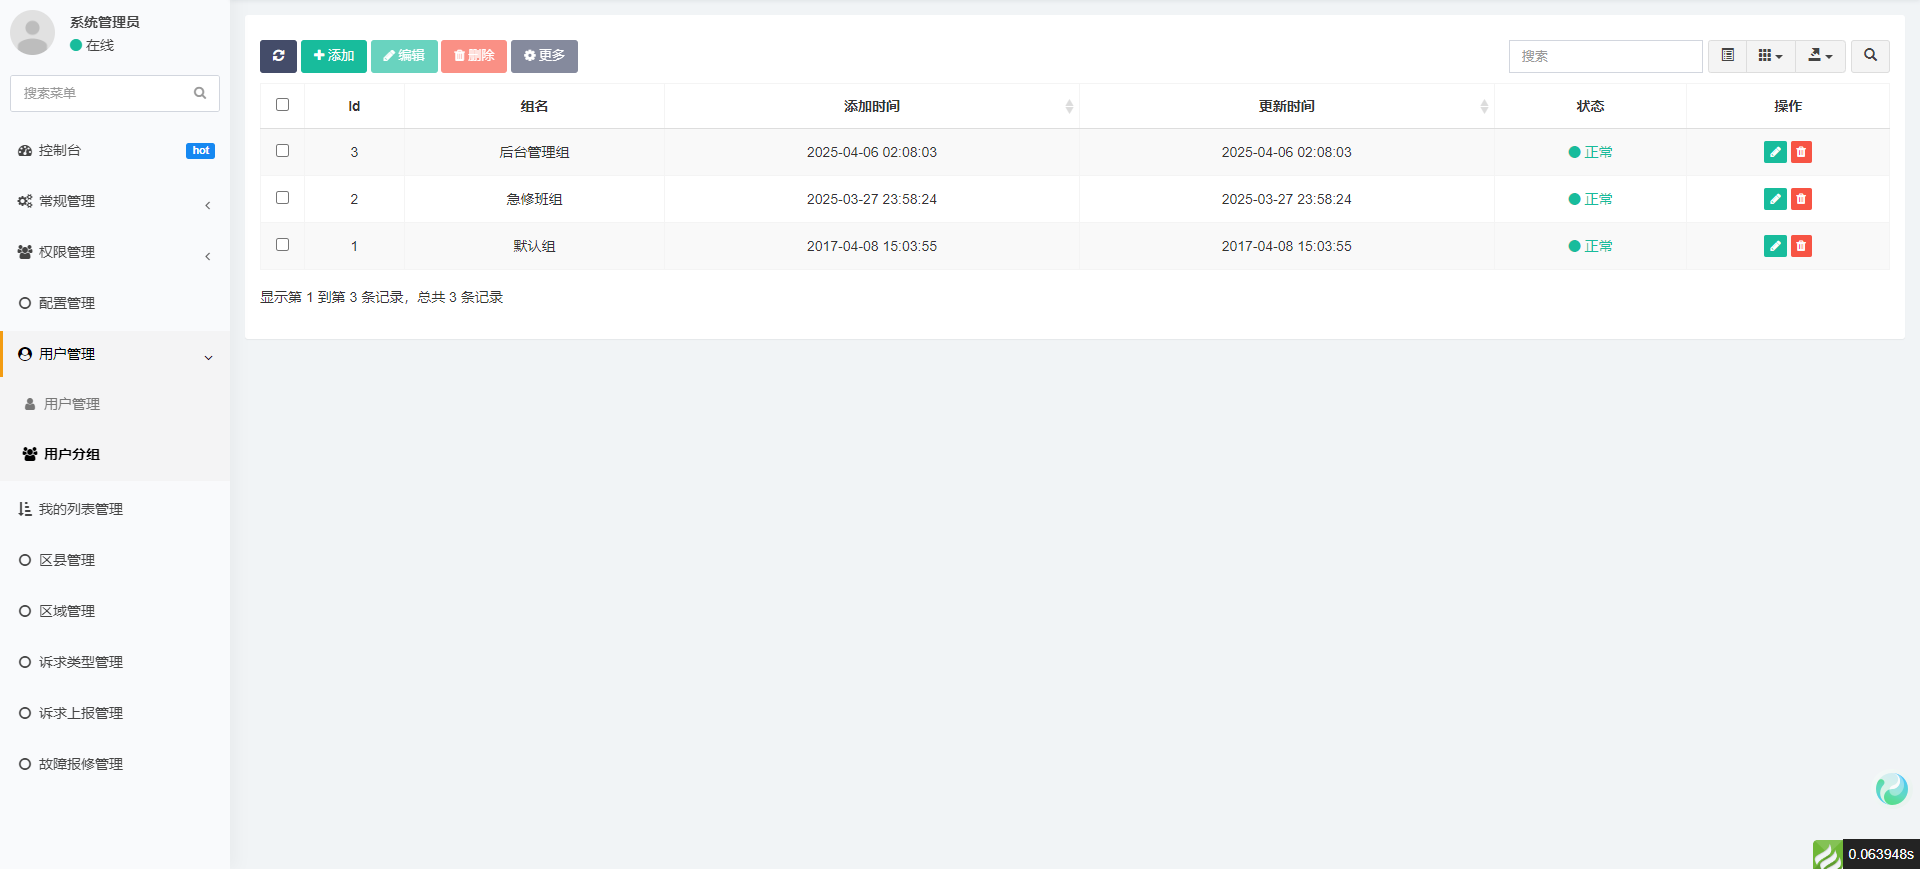Open the 更多 actions button
Screen dimensions: 1920x869
coord(544,56)
